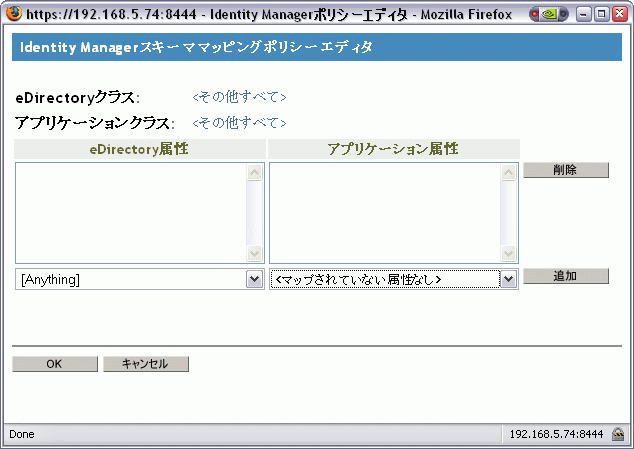Open the [Anything] eDirectory attribute dropdown

point(139,279)
